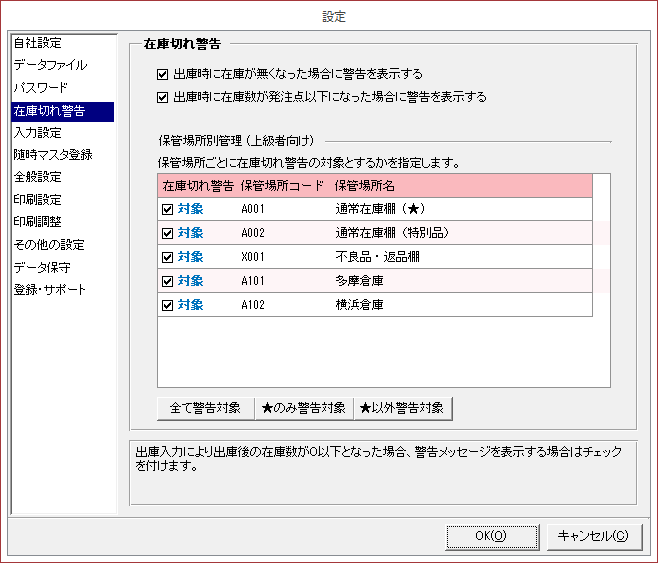Select 印刷設定 in the sidebar
The width and height of the screenshot is (658, 563).
(x=37, y=200)
